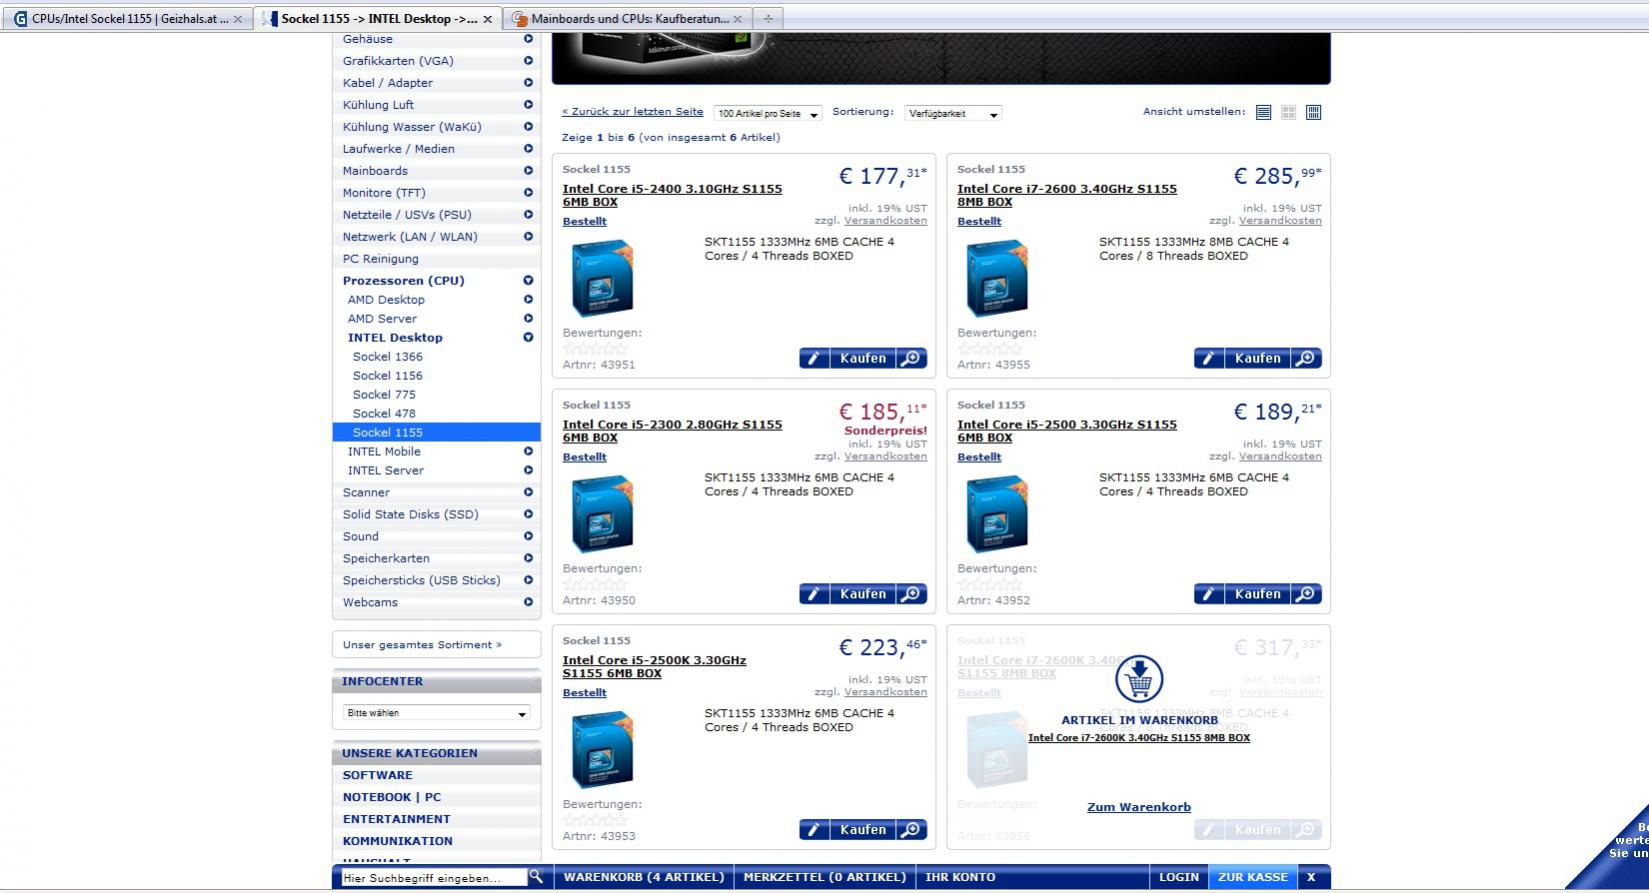1649x893 pixels.
Task: Open the NOTEBOOK | PC category
Action: [392, 797]
